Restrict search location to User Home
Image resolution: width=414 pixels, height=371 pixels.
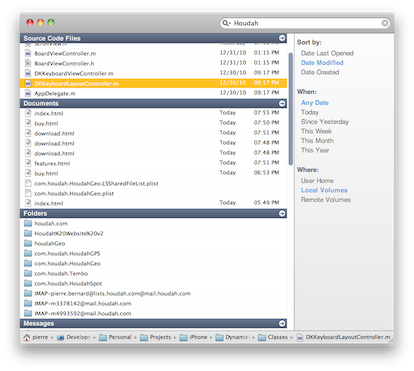click(317, 180)
